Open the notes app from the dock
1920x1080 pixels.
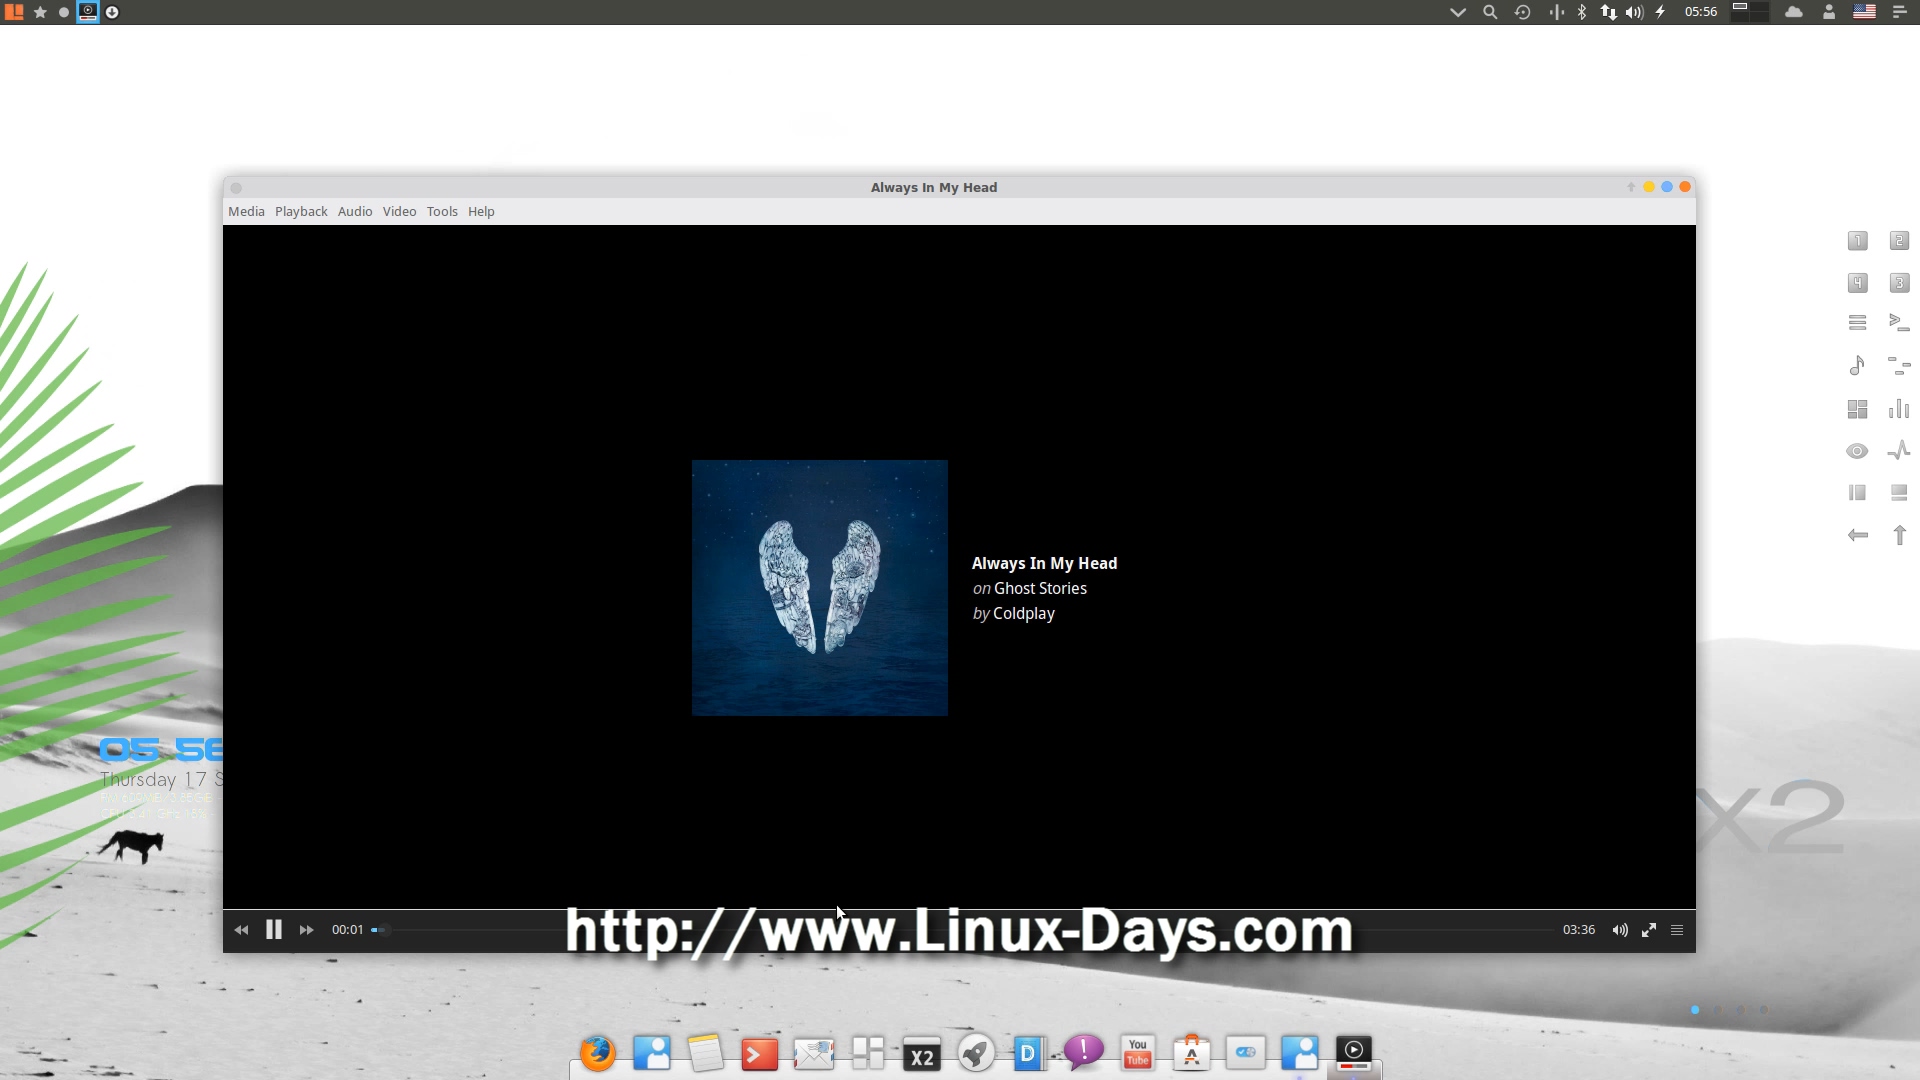(705, 1053)
